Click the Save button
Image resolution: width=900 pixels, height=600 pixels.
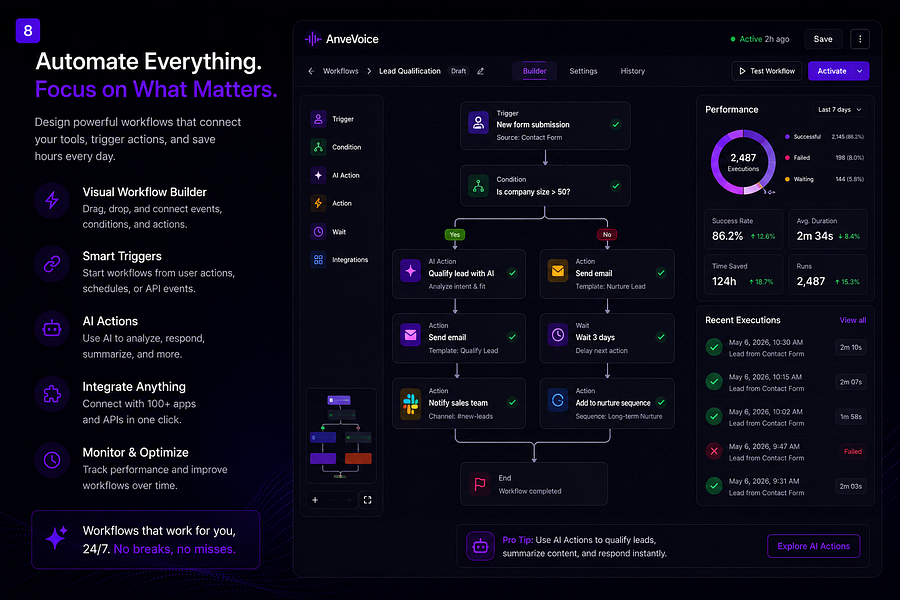point(823,39)
